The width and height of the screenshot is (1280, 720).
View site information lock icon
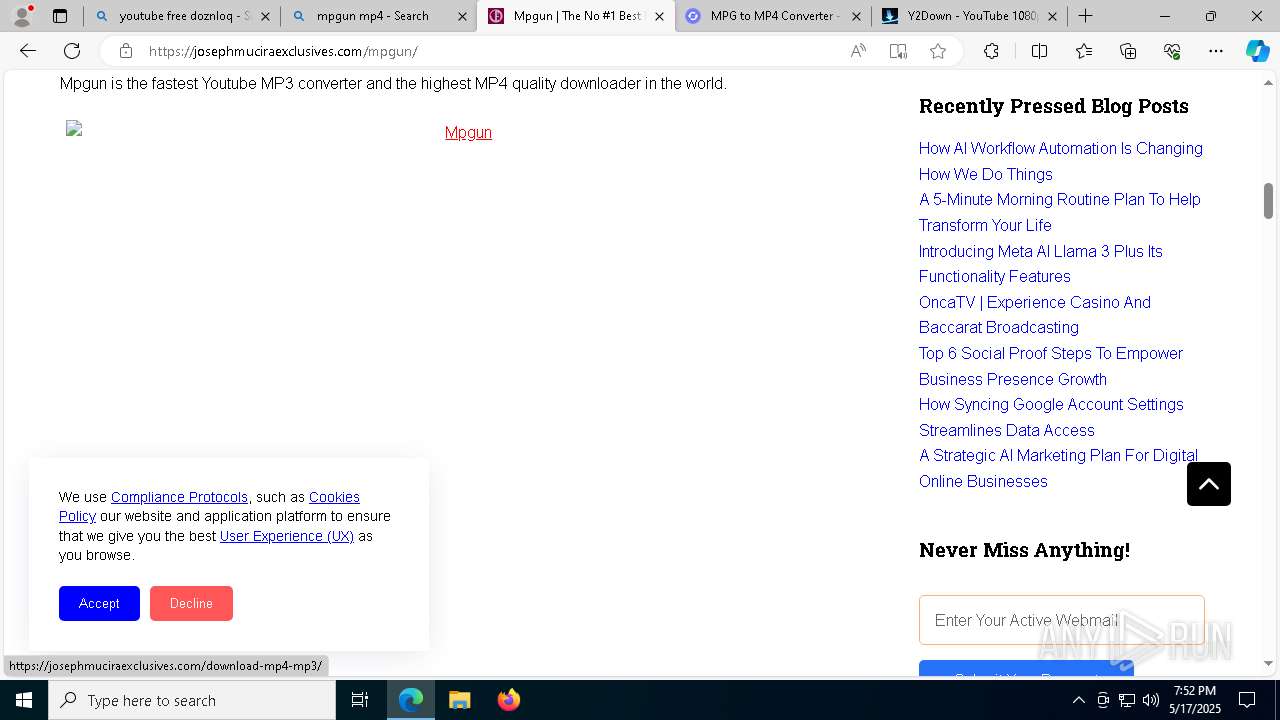(x=125, y=51)
